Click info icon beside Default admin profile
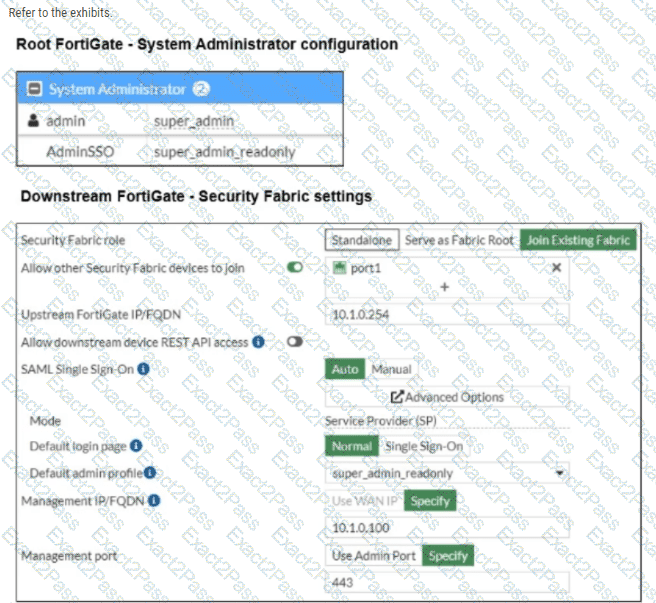This screenshot has width=656, height=603. tap(150, 473)
